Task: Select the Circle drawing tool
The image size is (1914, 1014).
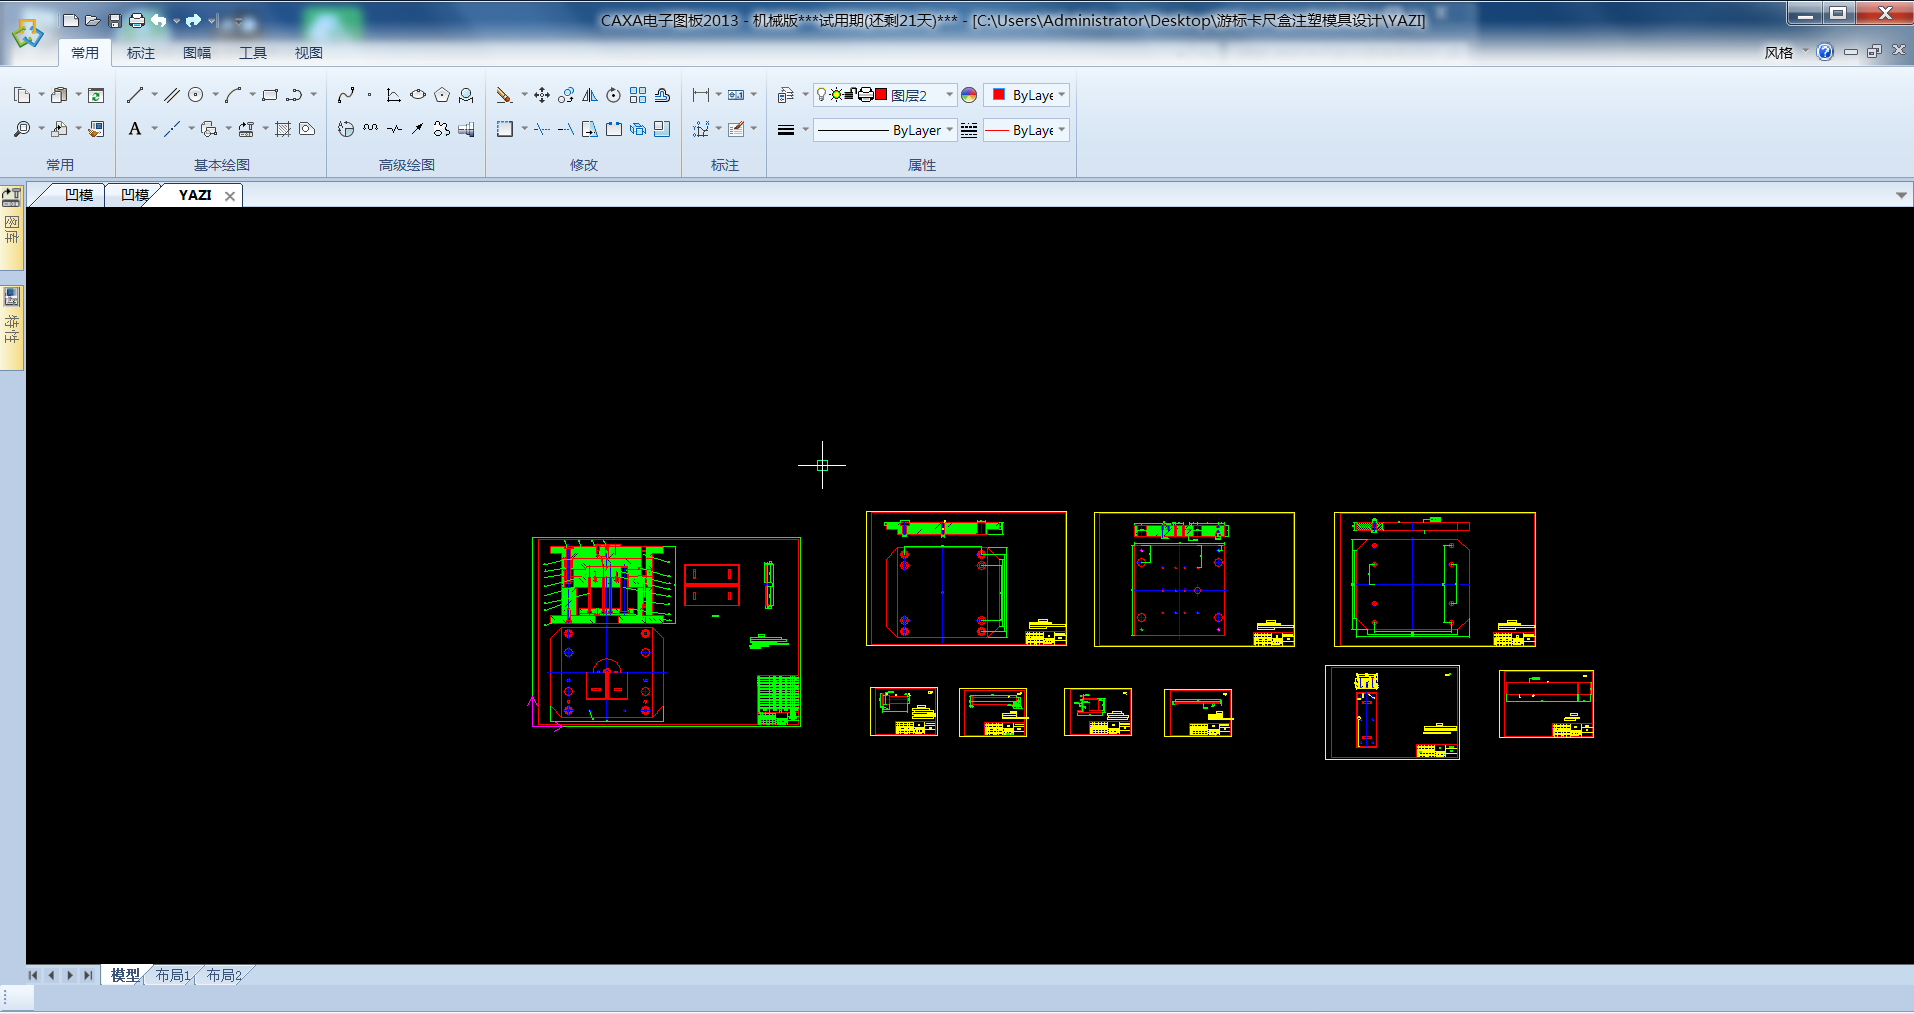Action: [196, 95]
